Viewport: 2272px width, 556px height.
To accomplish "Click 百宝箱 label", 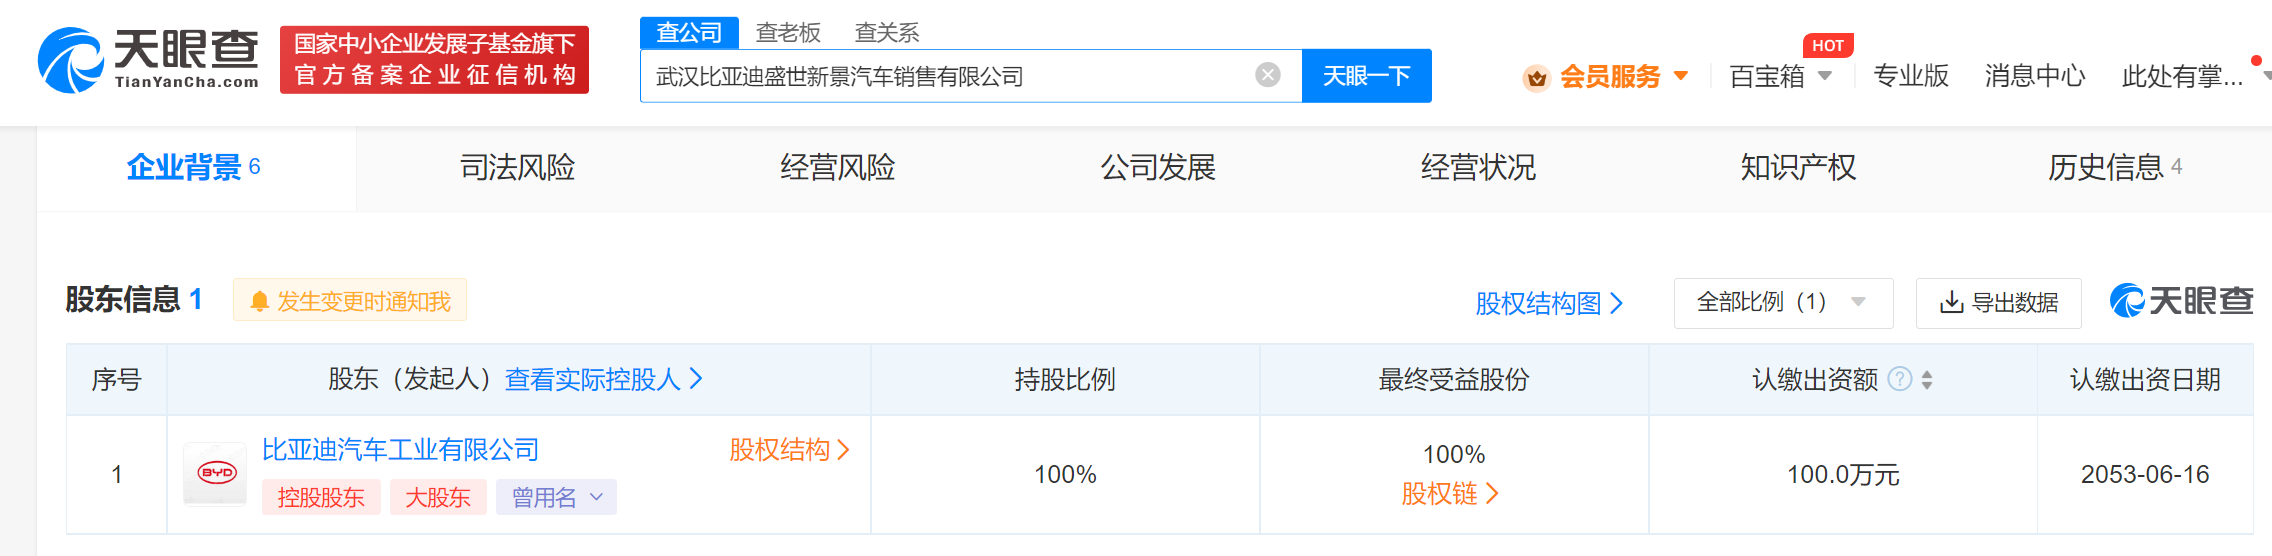I will pyautogui.click(x=1767, y=76).
